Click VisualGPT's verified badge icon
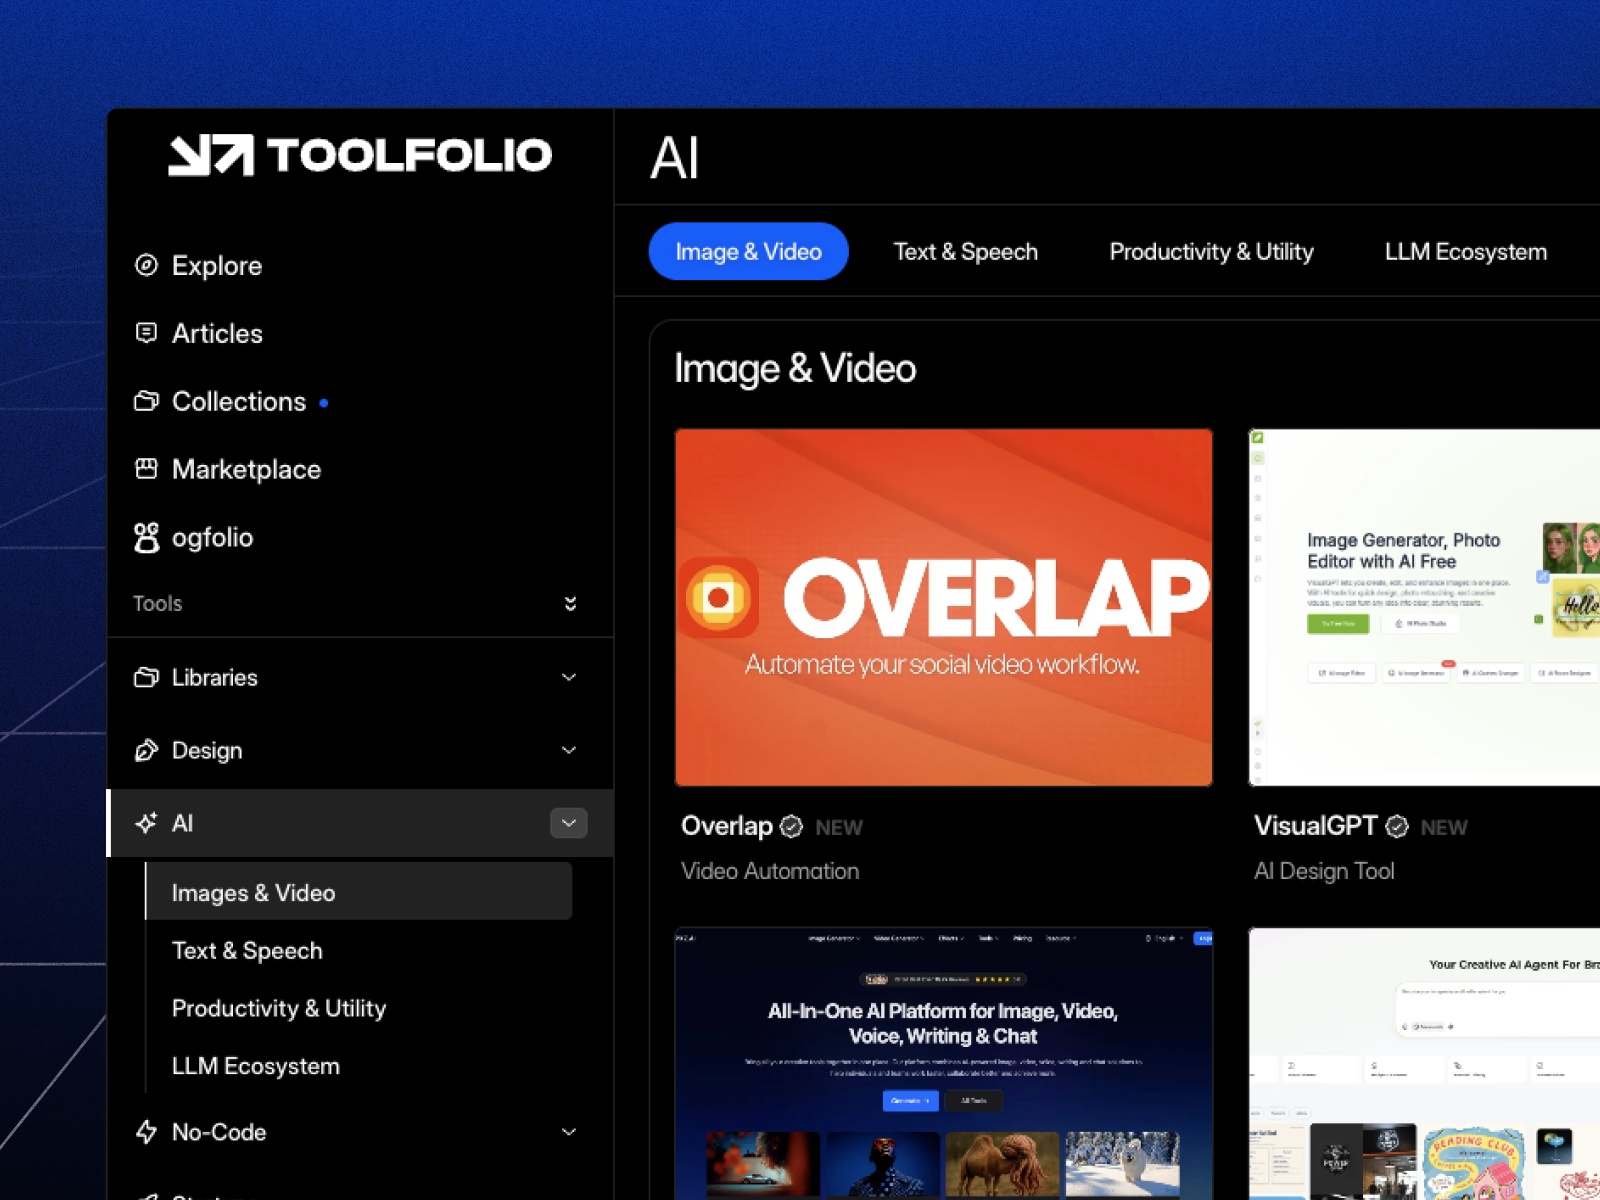Image resolution: width=1600 pixels, height=1200 pixels. (x=1397, y=826)
